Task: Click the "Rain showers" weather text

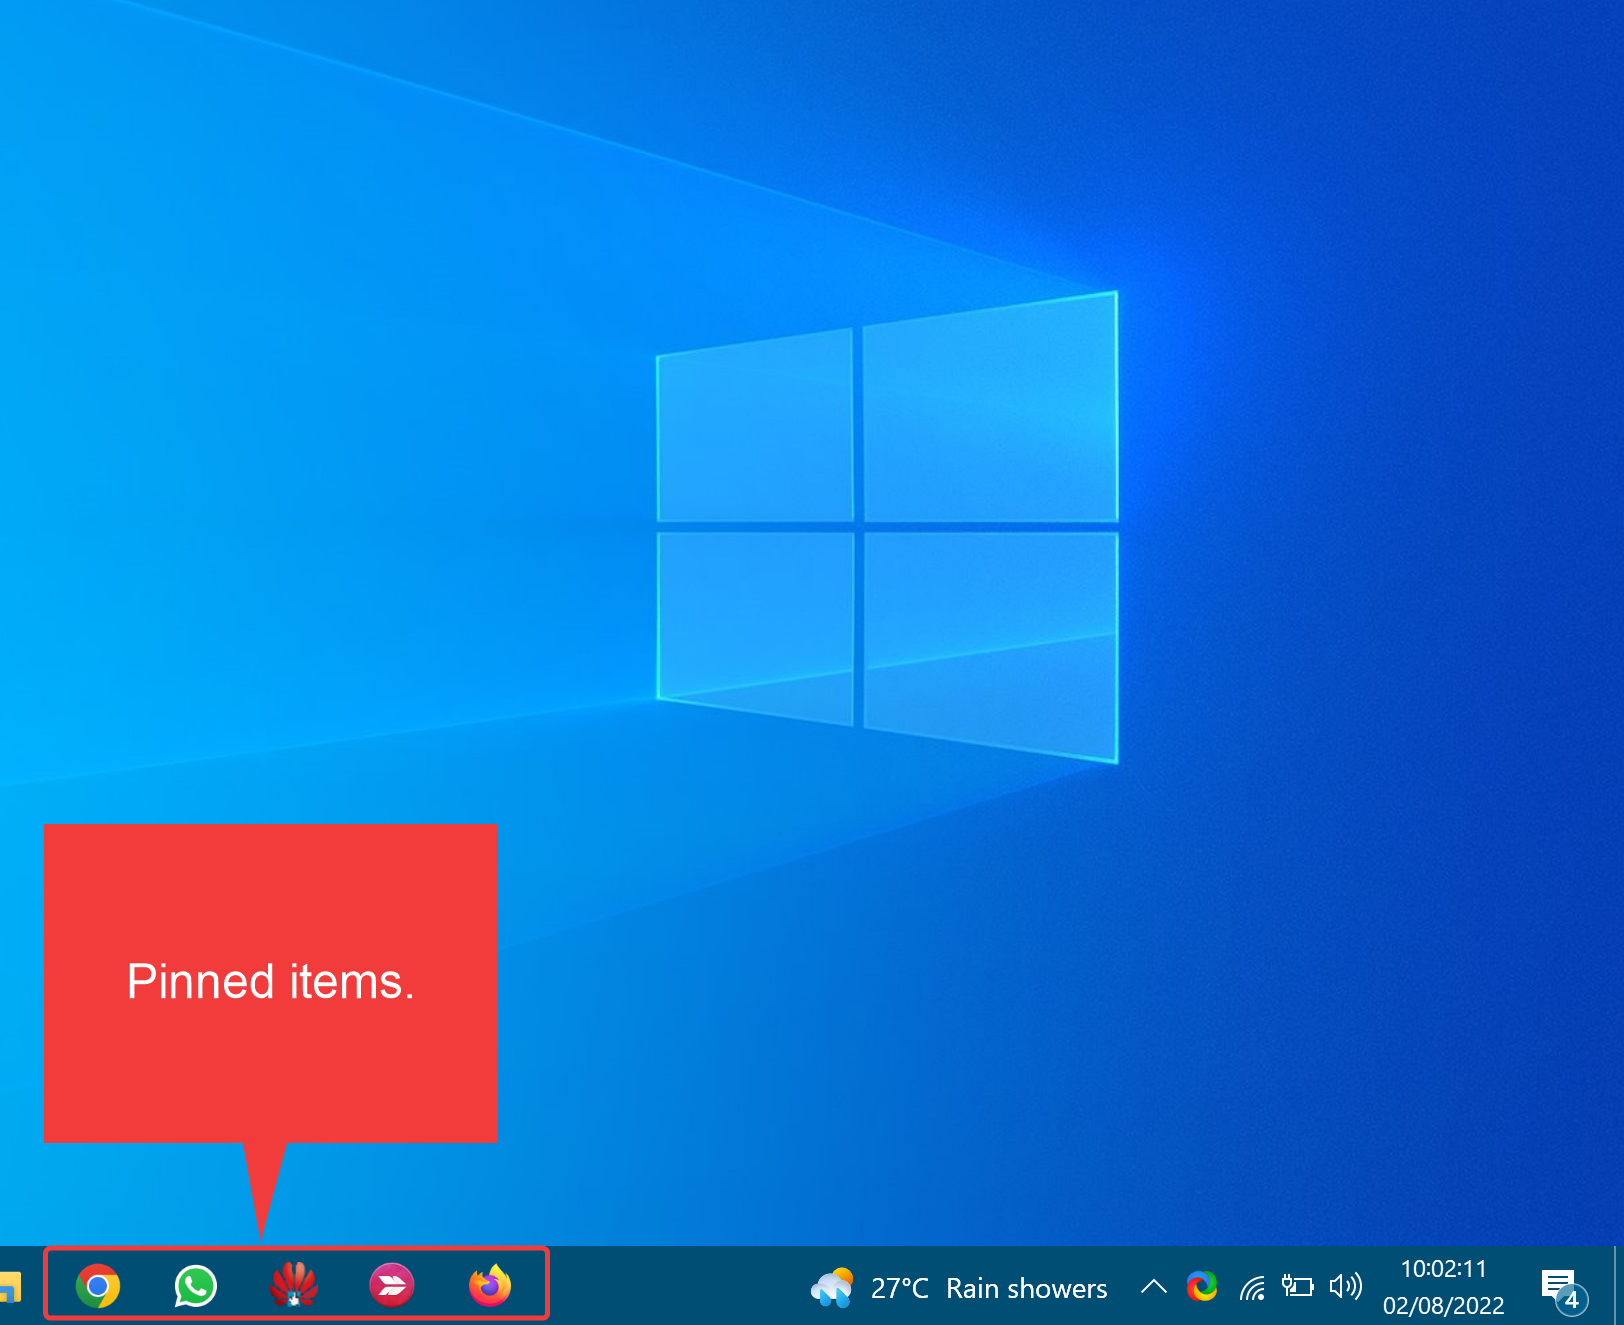Action: pos(1026,1289)
